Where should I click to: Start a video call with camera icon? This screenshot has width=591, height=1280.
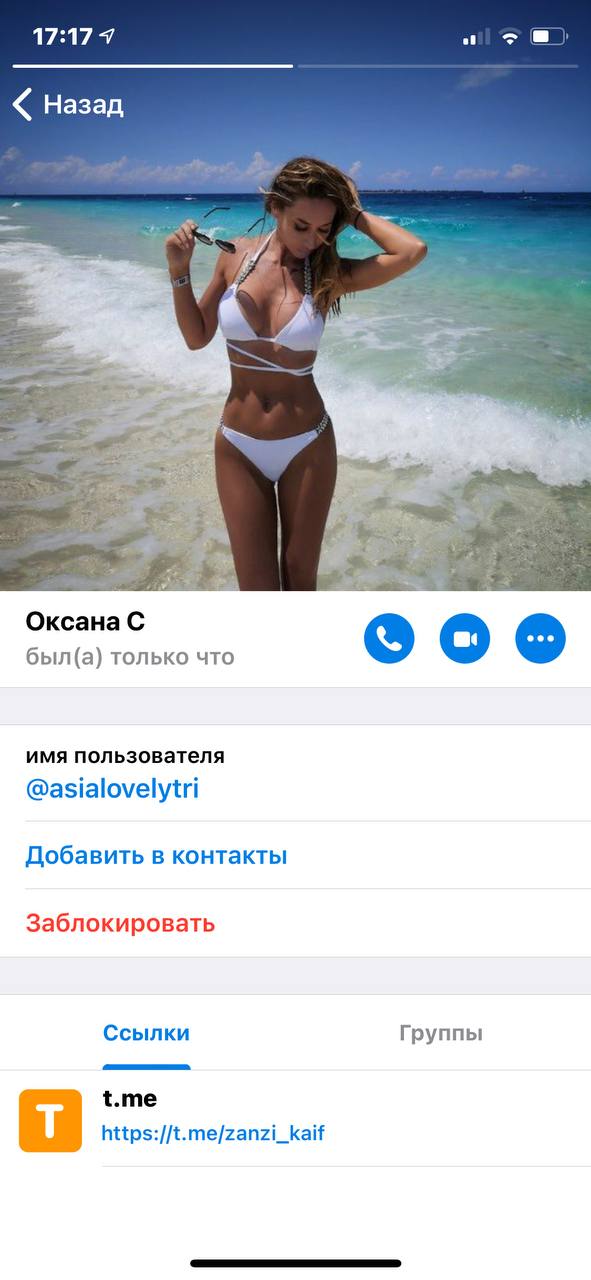[x=465, y=638]
